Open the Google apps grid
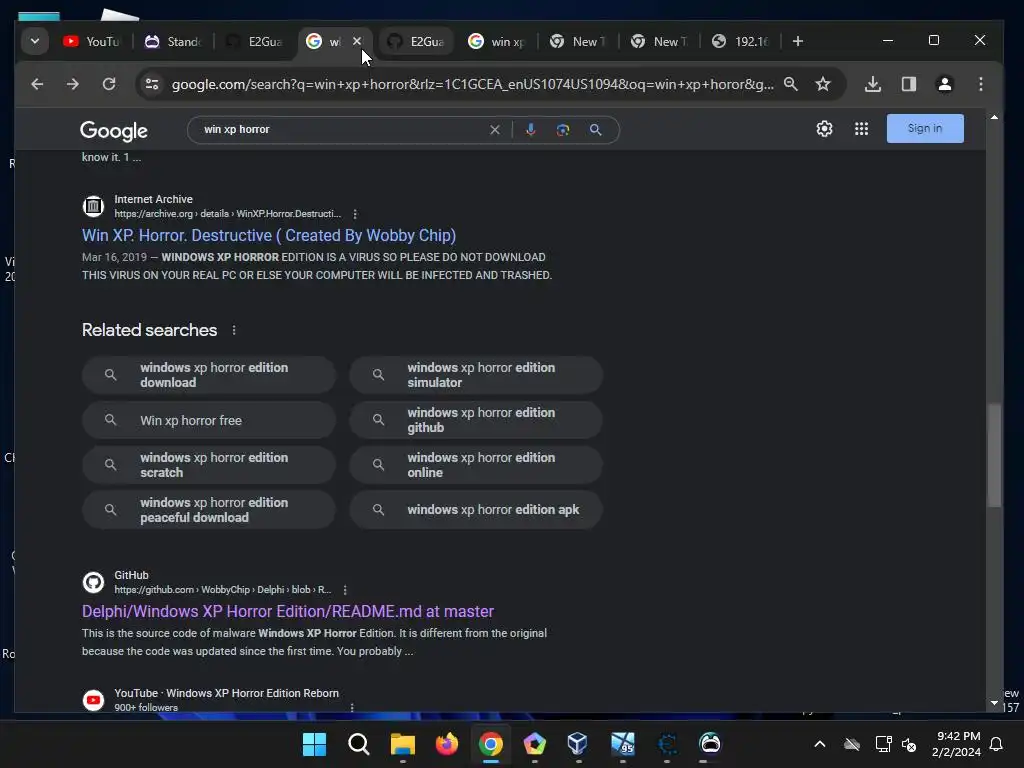Image resolution: width=1024 pixels, height=768 pixels. click(861, 129)
